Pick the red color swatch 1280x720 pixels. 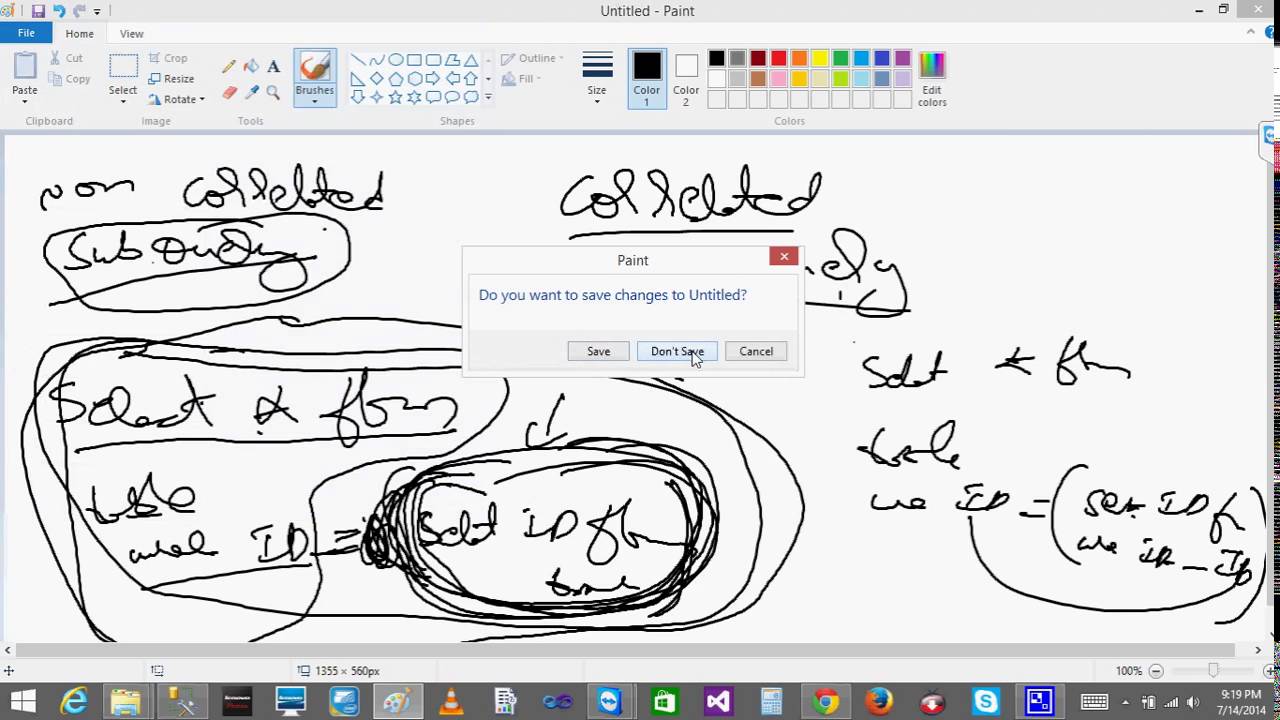pos(779,58)
